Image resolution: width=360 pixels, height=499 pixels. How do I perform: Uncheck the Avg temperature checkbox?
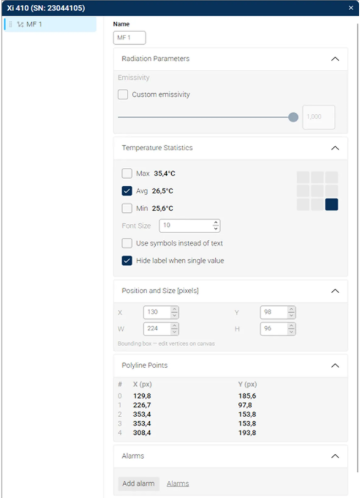tap(127, 191)
